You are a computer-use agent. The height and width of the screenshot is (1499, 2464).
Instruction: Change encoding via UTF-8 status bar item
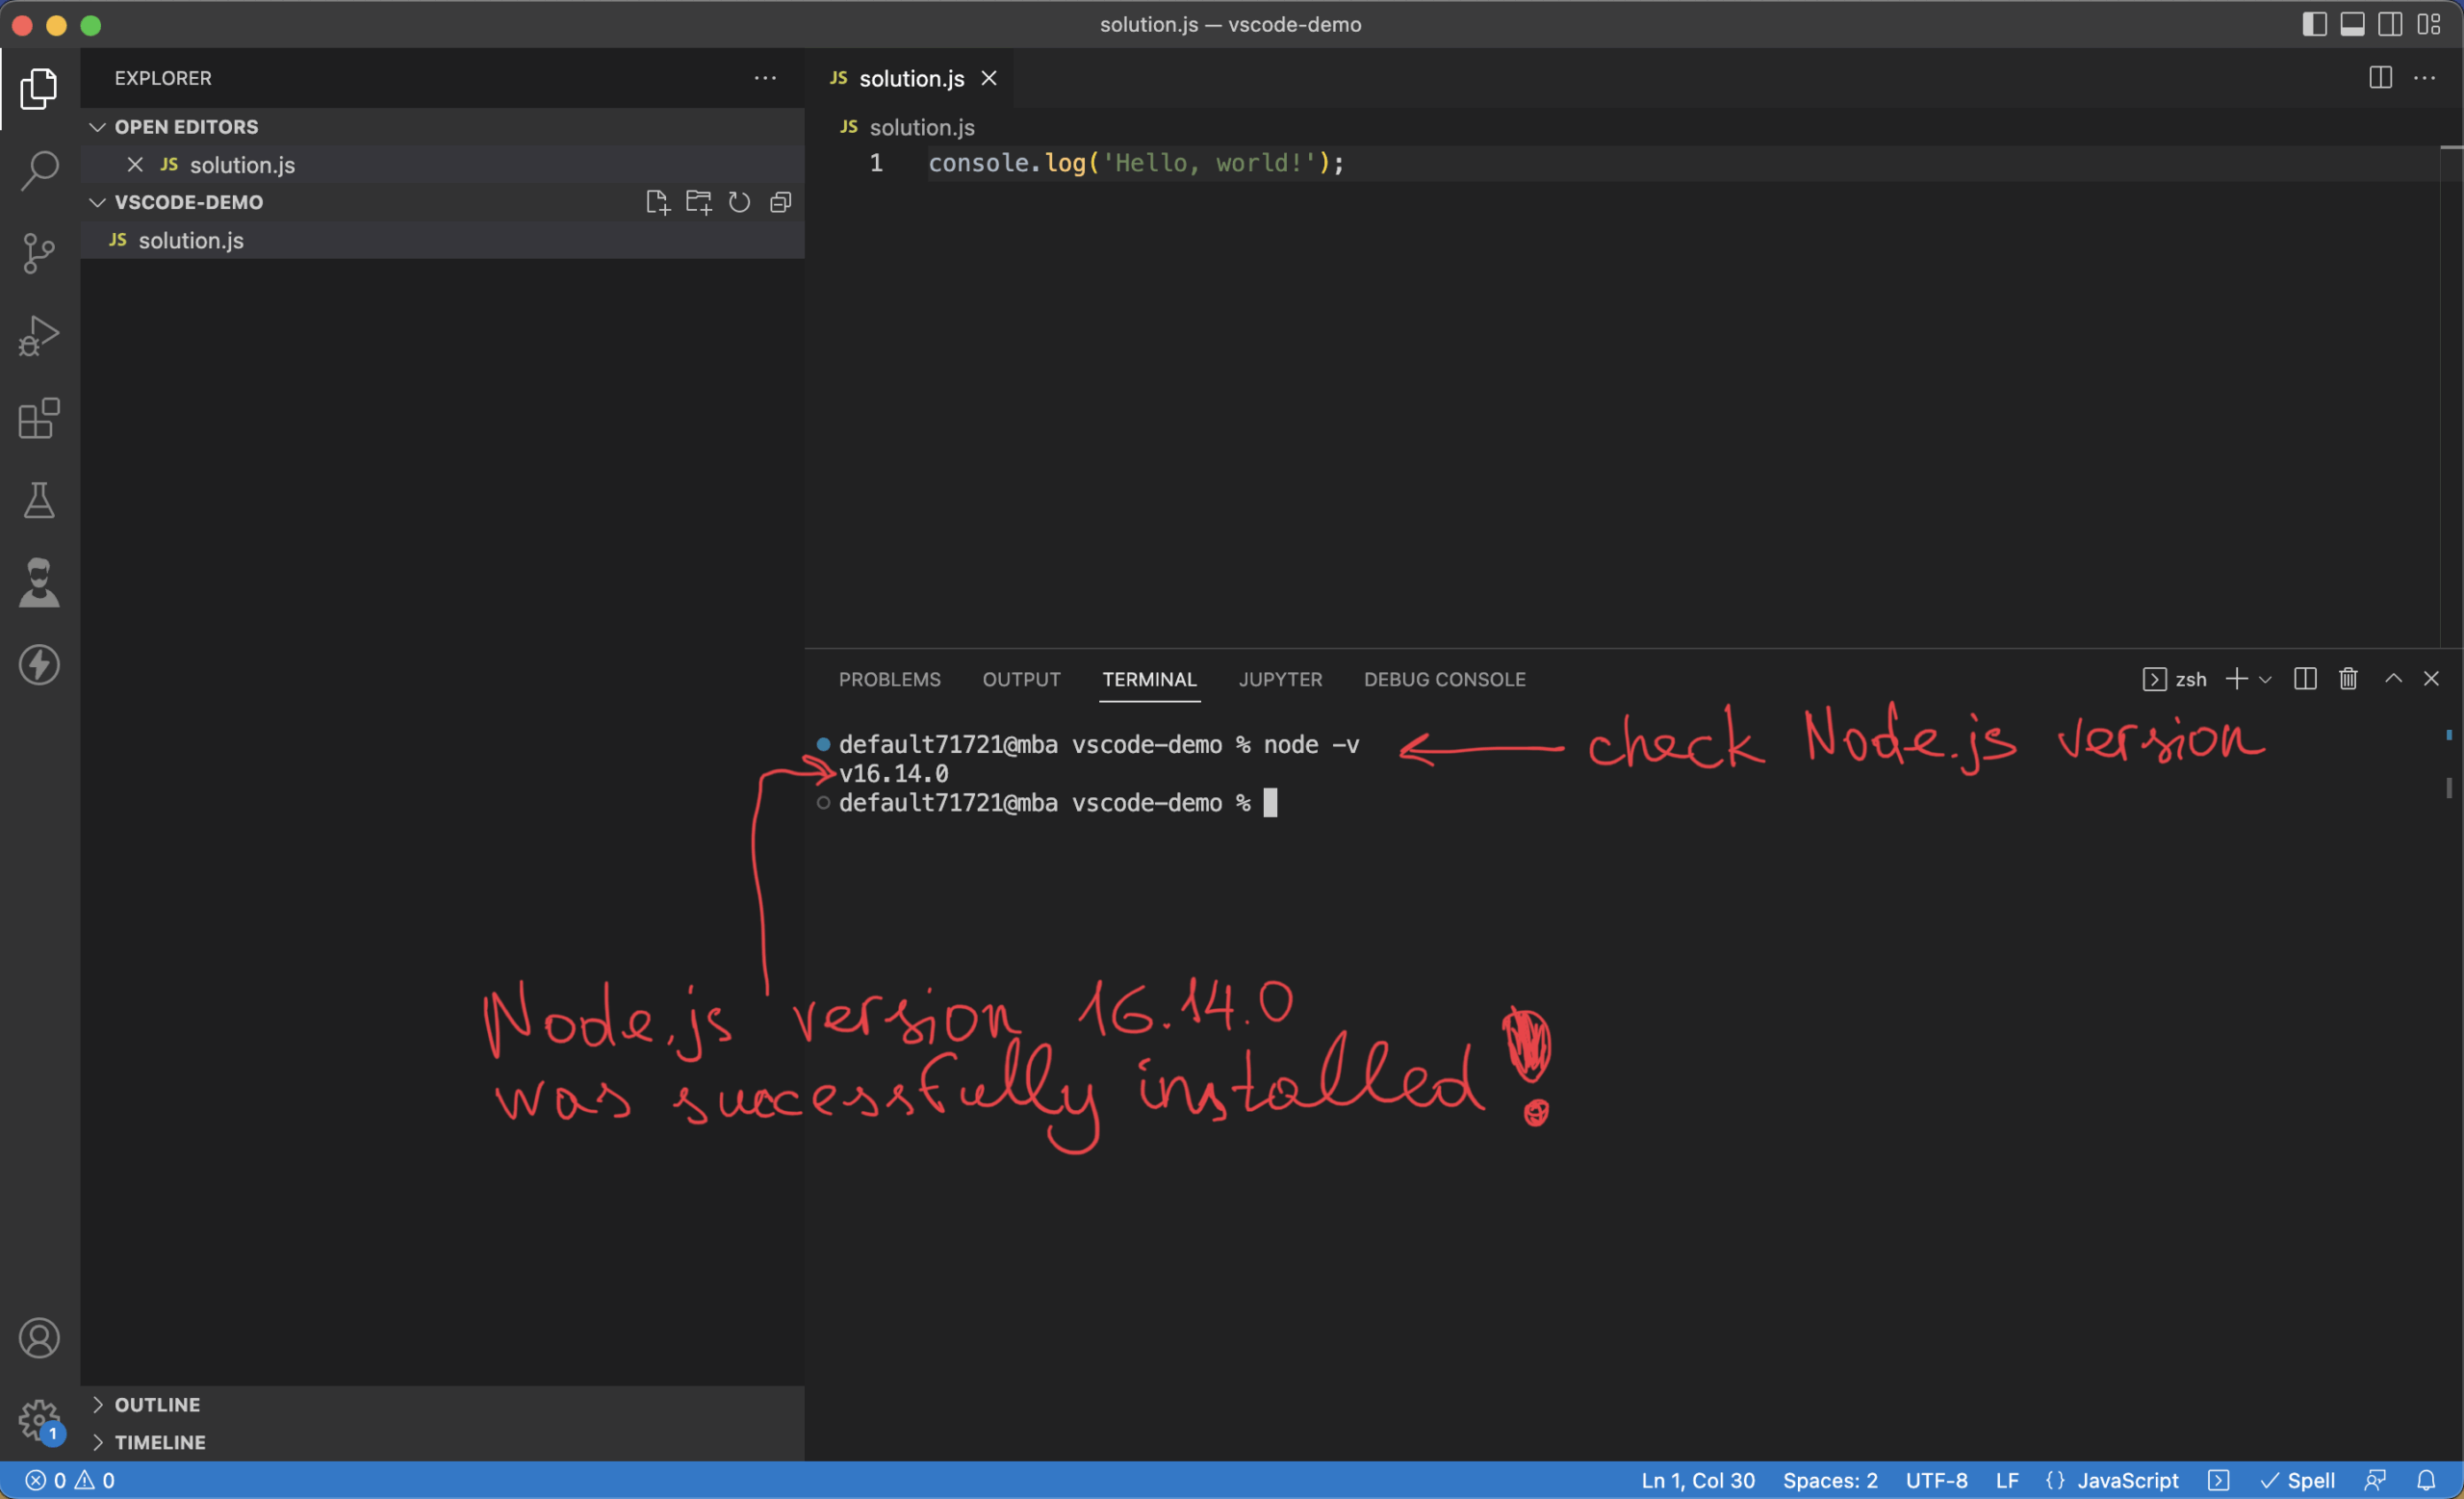pos(1936,1480)
